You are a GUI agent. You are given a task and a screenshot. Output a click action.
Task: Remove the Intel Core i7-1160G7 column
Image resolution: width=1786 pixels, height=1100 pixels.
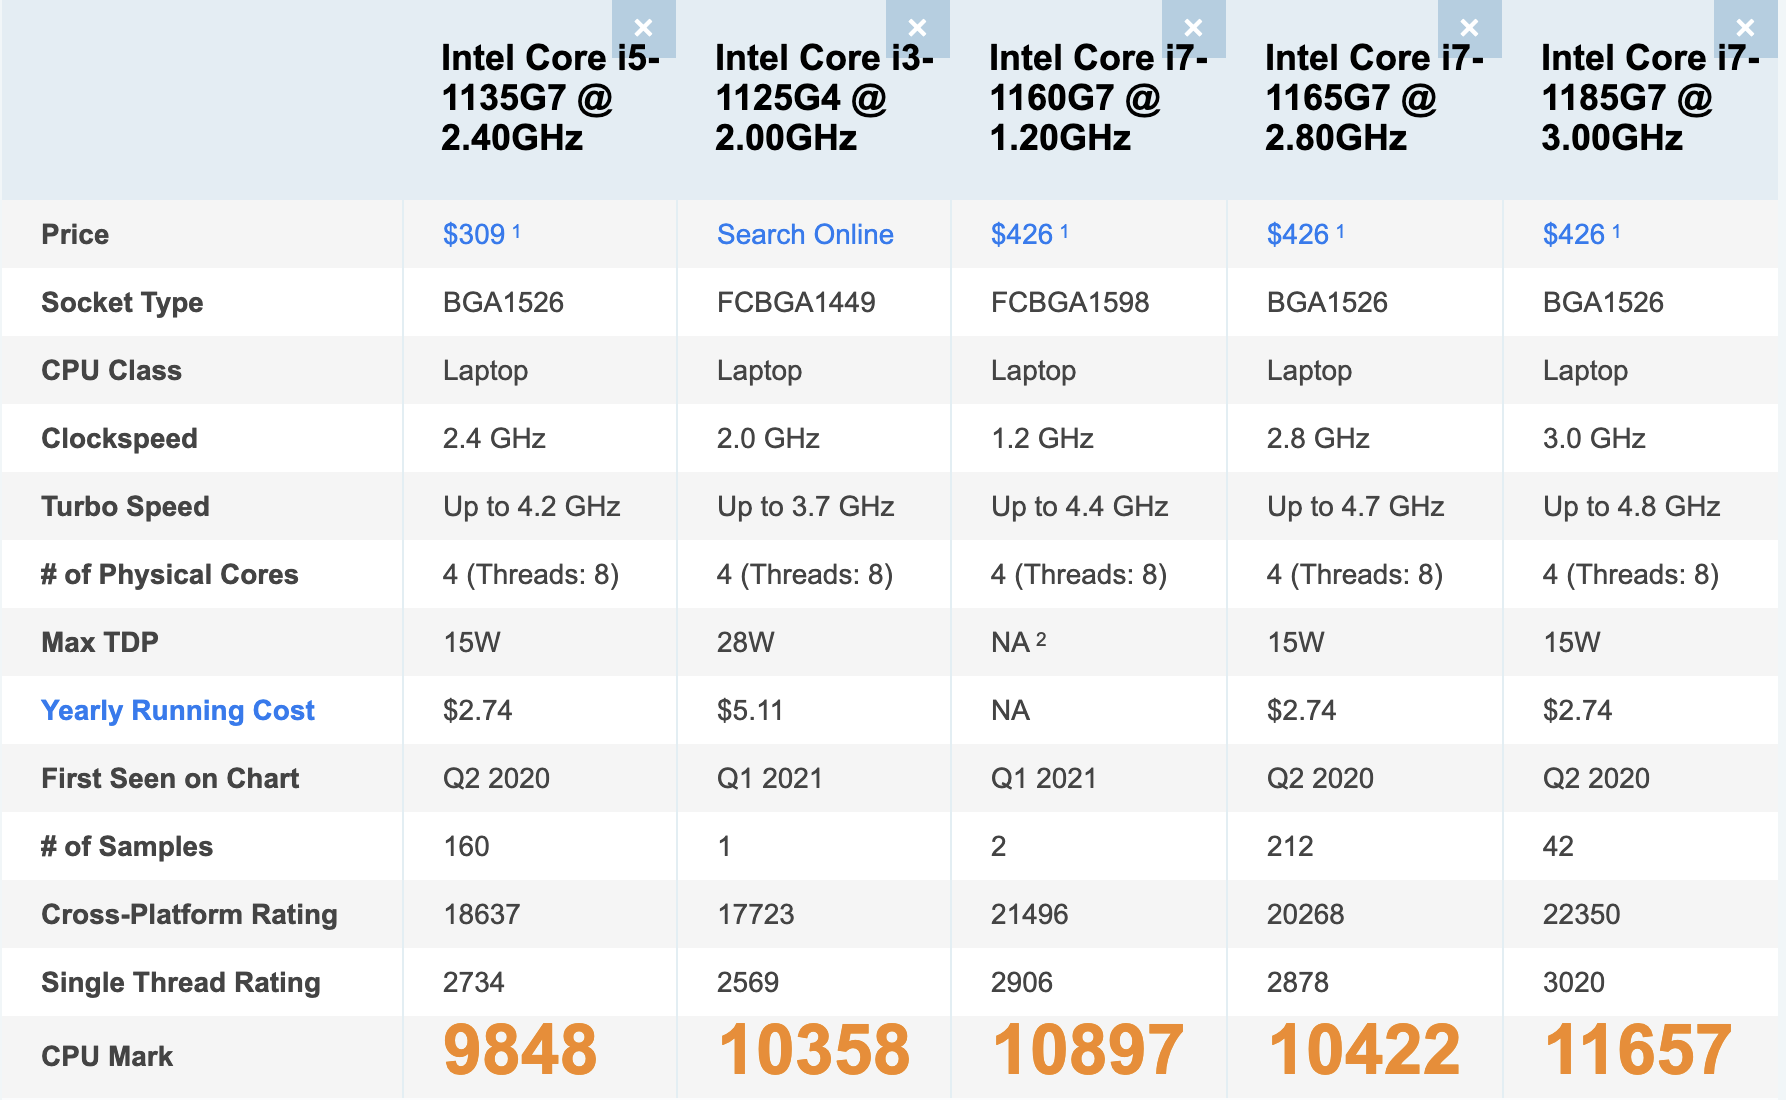coord(1193,28)
